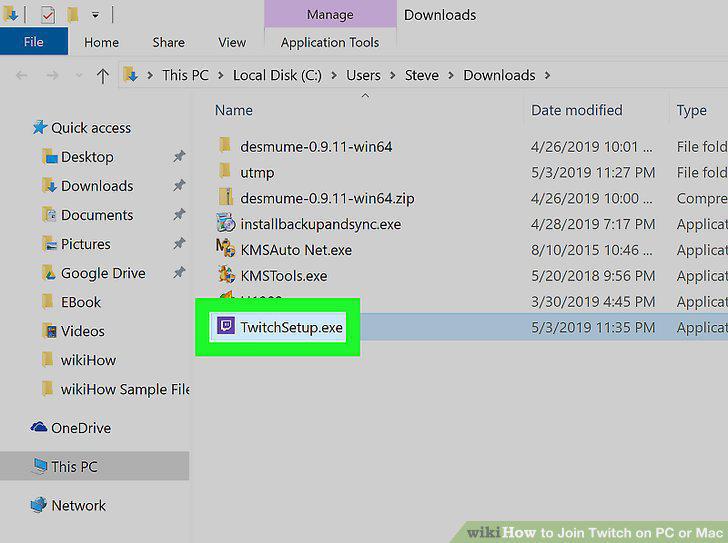Expand chevron after Users breadcrumb
Image resolution: width=728 pixels, height=543 pixels.
[x=393, y=75]
